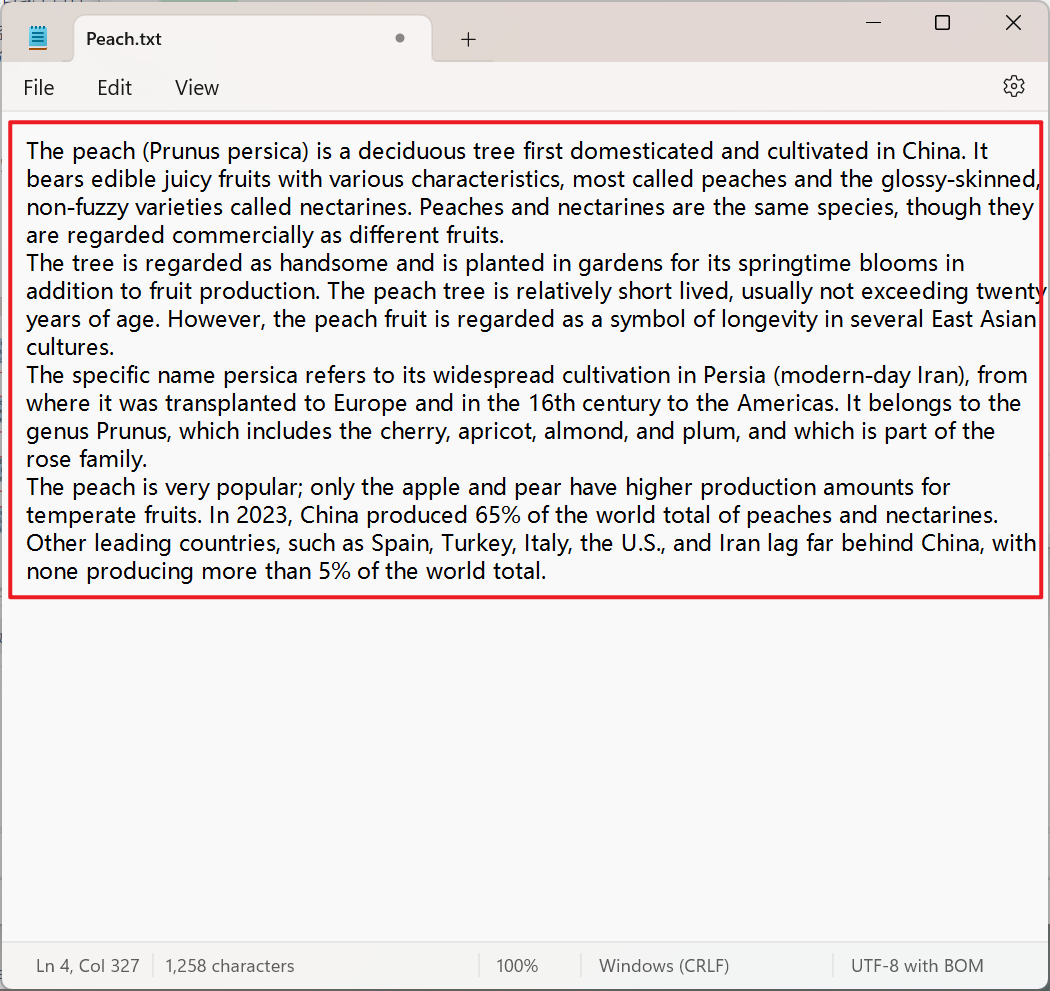
Task: Close the Peach.txt tab via unsaved dot
Action: (x=400, y=39)
